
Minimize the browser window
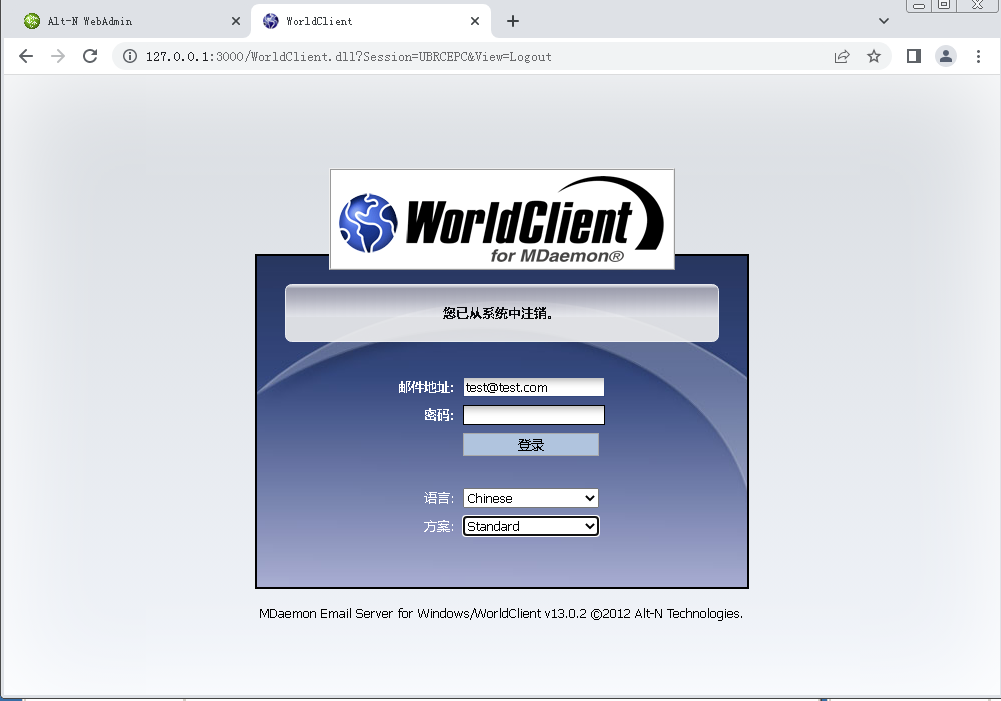[x=919, y=5]
